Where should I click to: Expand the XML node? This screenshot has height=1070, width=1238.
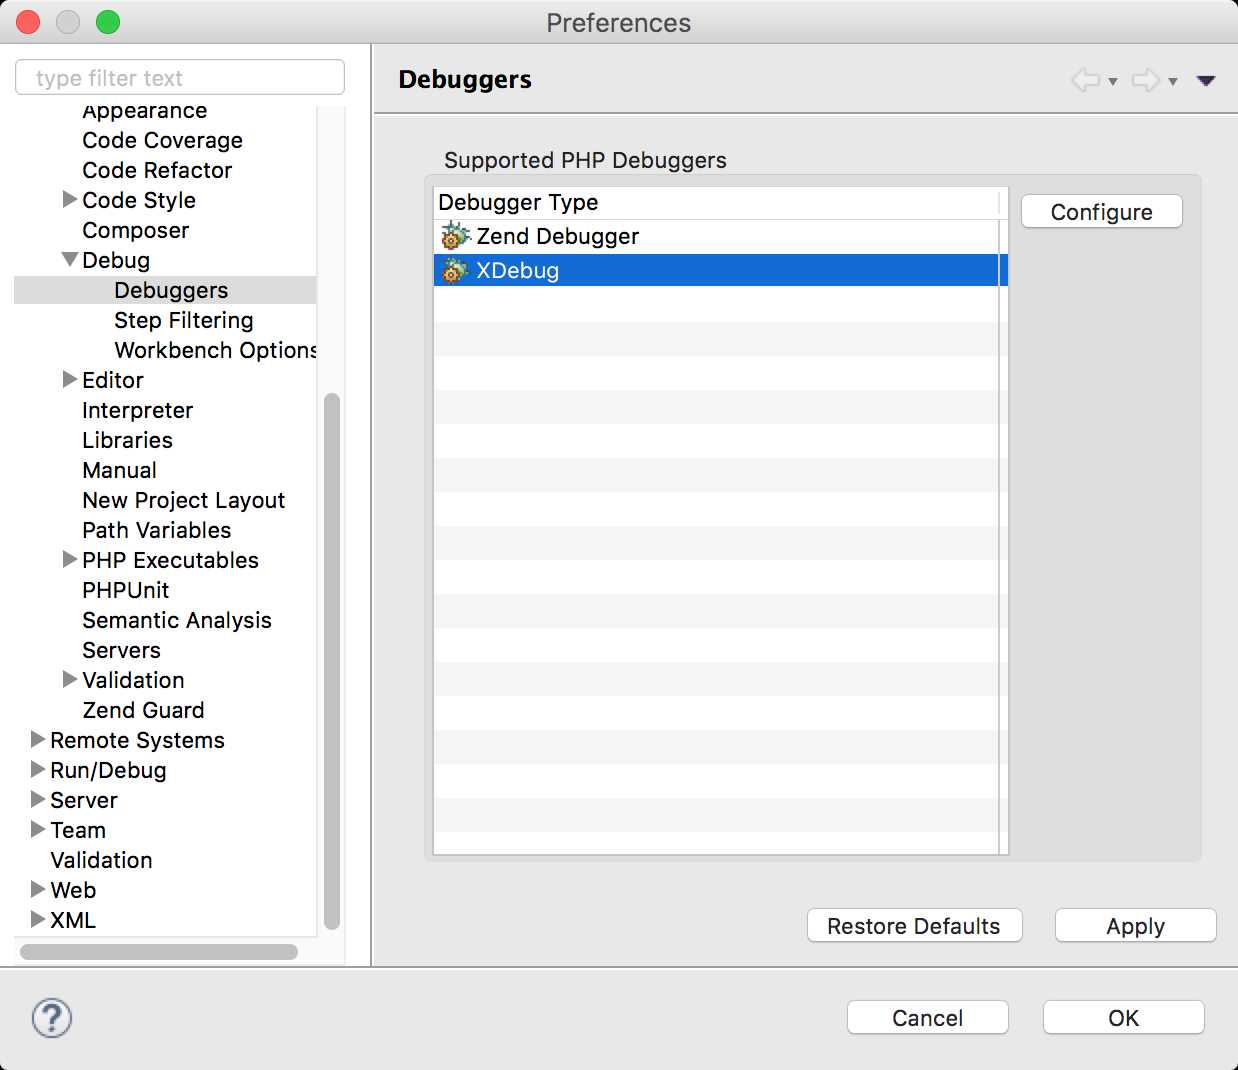(38, 919)
